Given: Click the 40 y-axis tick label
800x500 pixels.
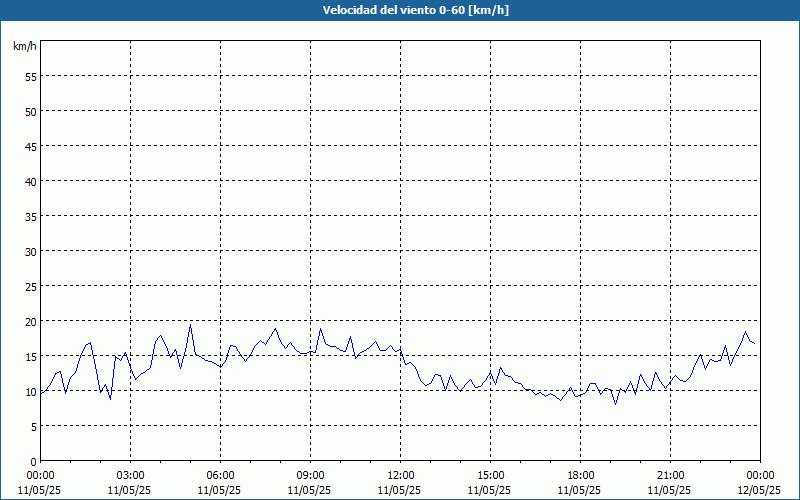Looking at the screenshot, I should [30, 181].
